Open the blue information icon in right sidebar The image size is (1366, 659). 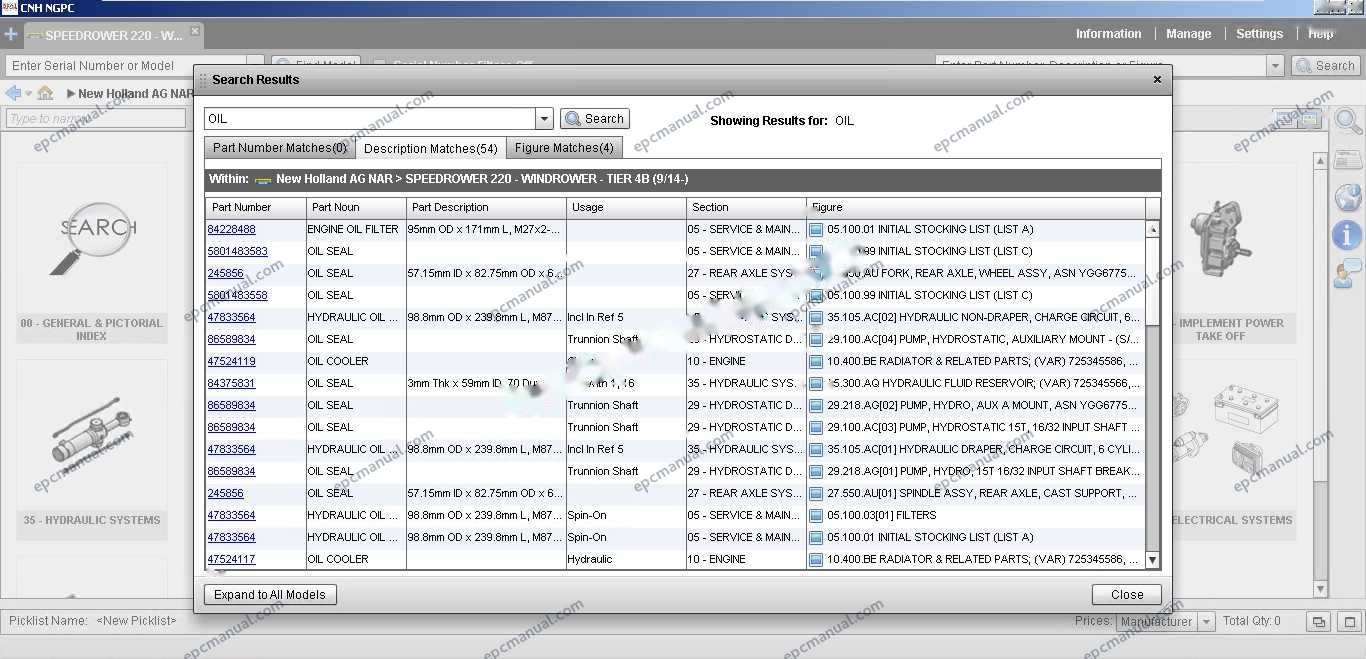click(x=1348, y=235)
